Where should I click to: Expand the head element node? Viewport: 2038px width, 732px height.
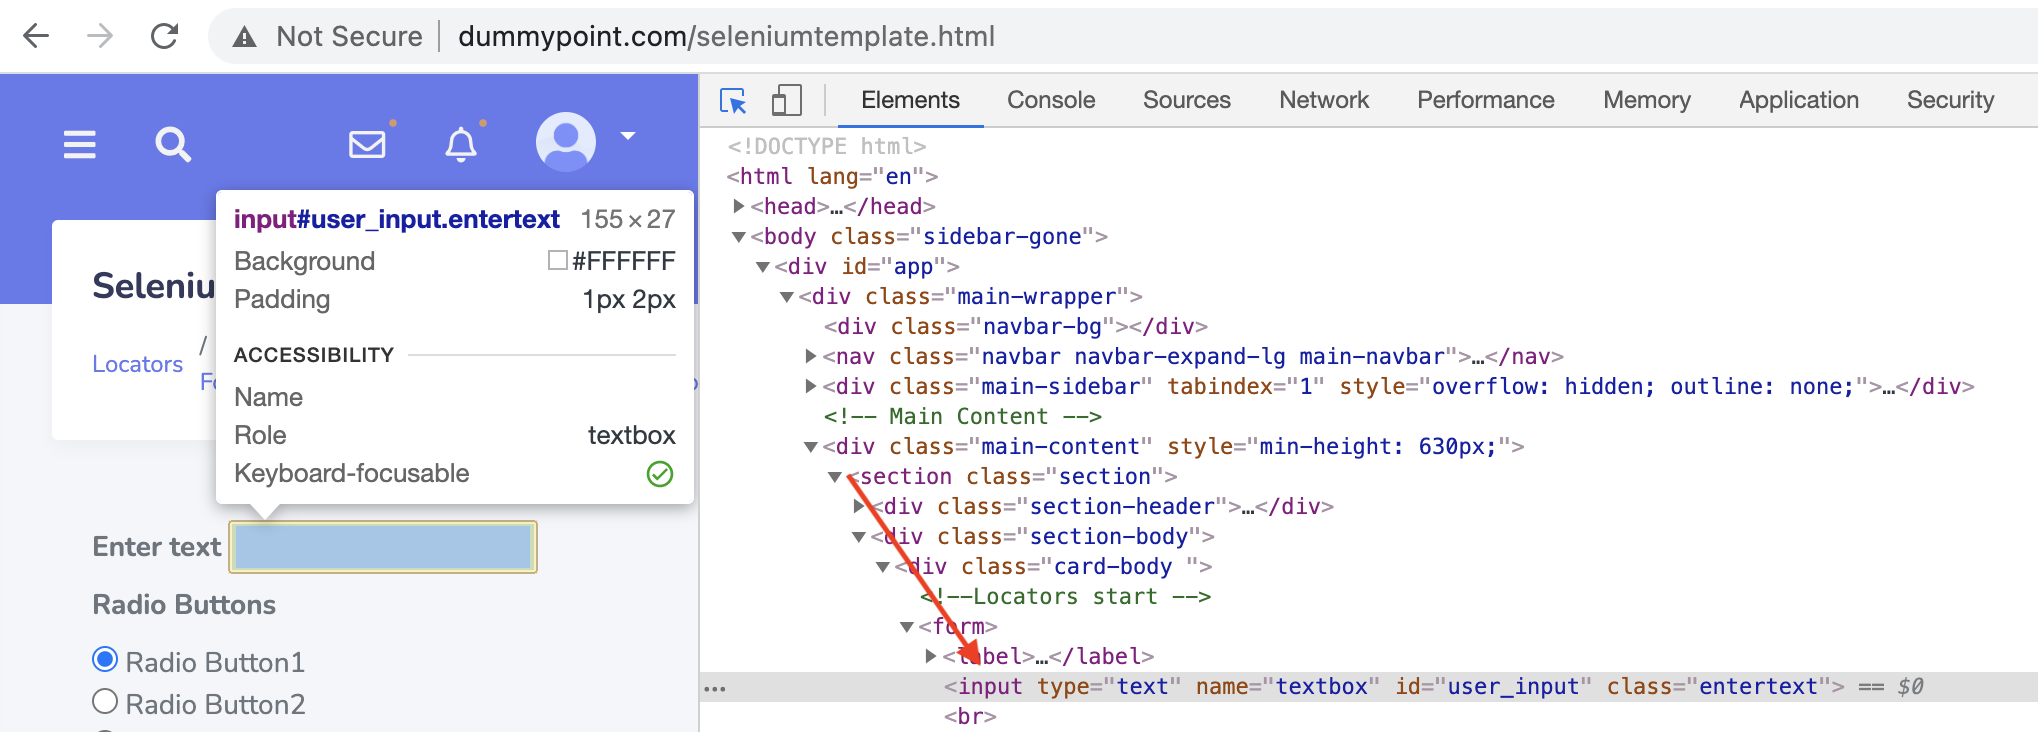tap(739, 206)
